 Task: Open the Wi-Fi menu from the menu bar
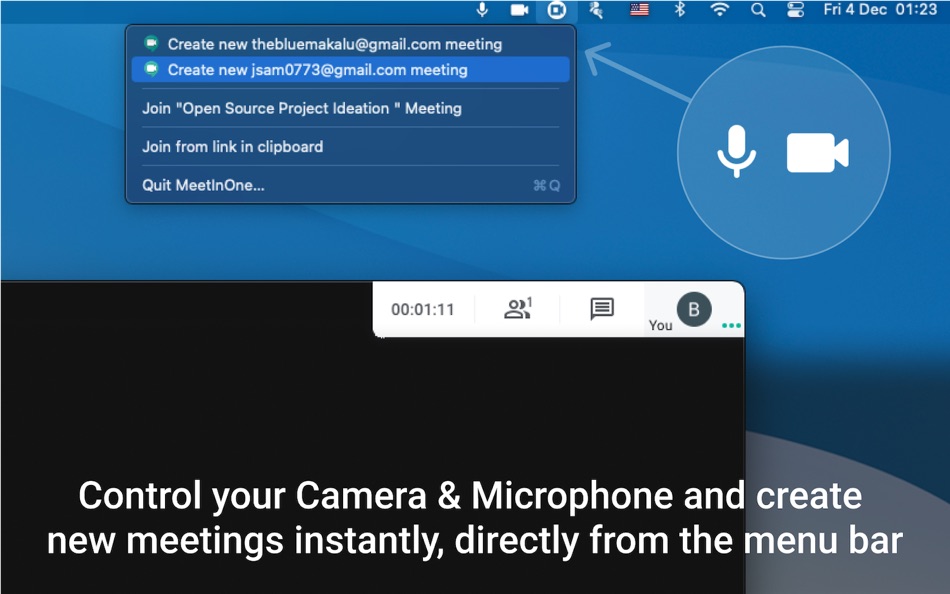719,11
